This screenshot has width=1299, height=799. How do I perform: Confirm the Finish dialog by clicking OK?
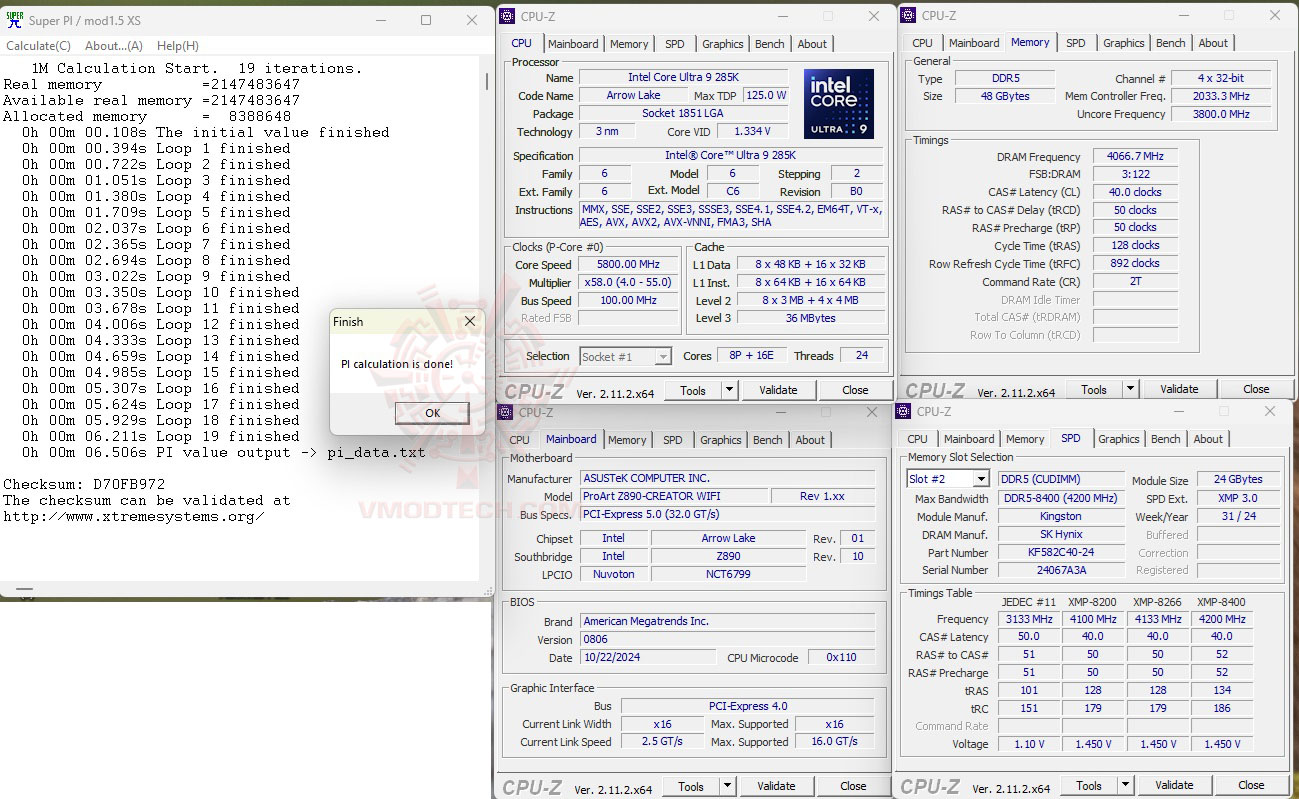tap(432, 413)
